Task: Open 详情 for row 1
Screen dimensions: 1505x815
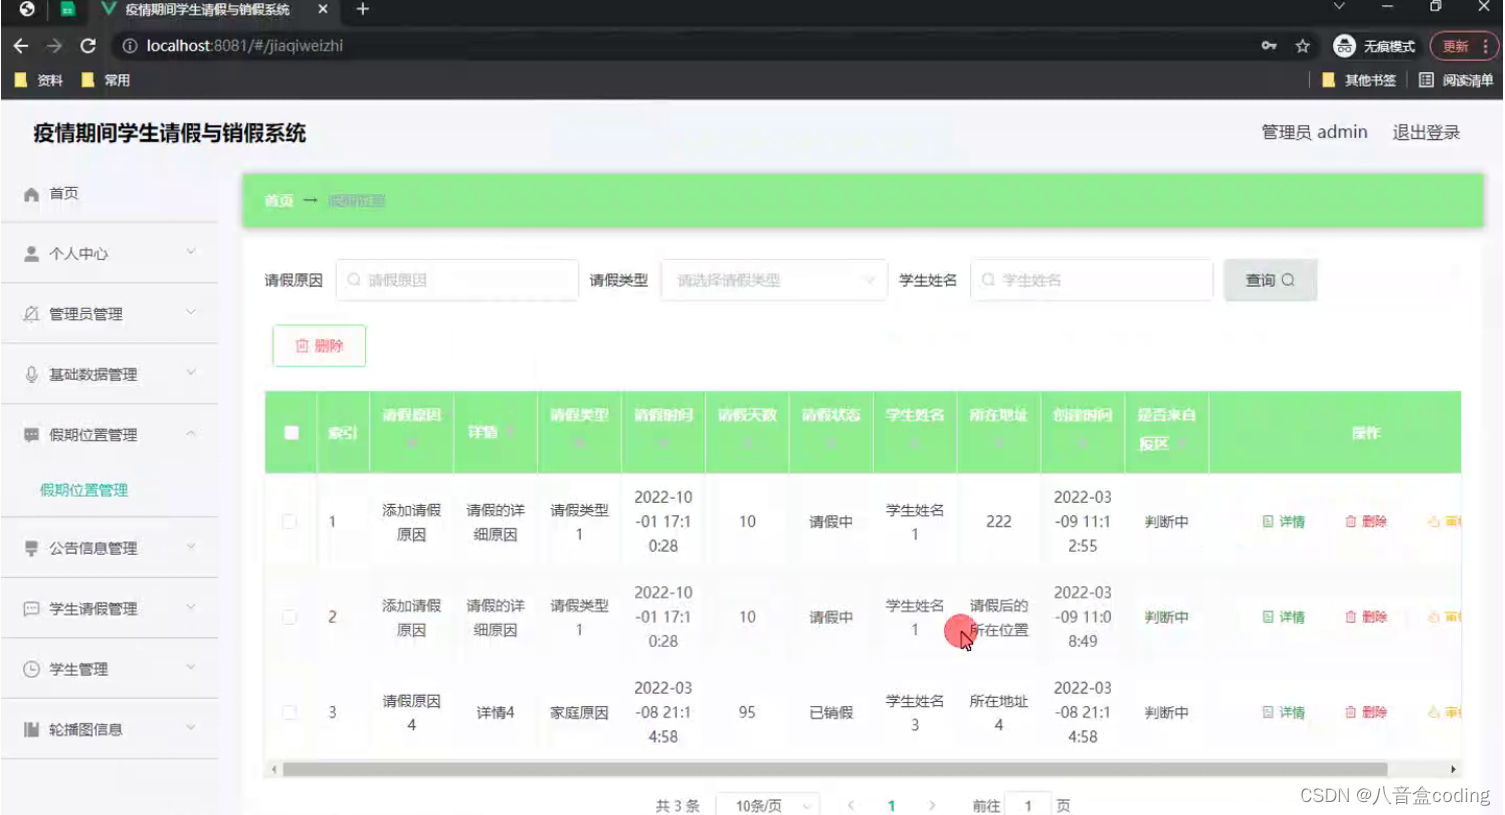Action: click(1284, 522)
